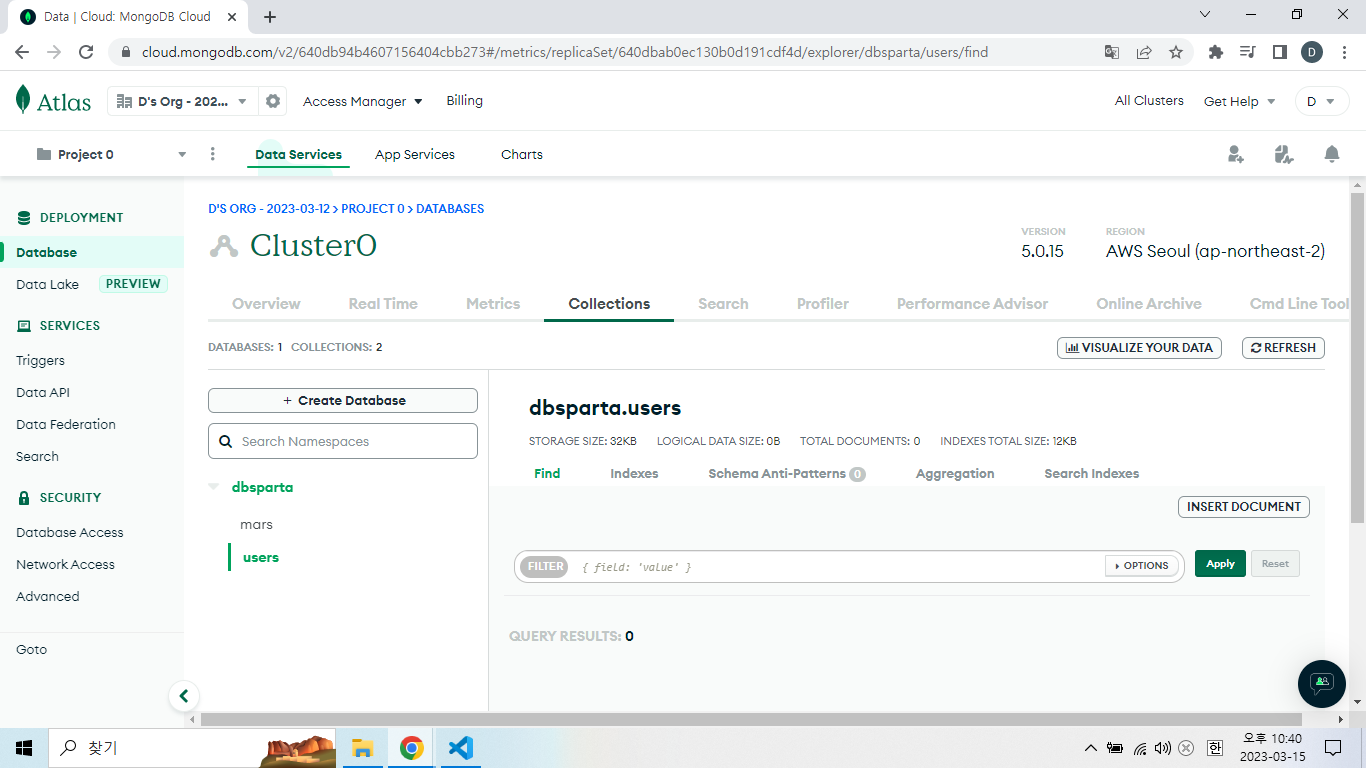Open the All Clusters link
Viewport: 1366px width, 768px height.
(1149, 100)
